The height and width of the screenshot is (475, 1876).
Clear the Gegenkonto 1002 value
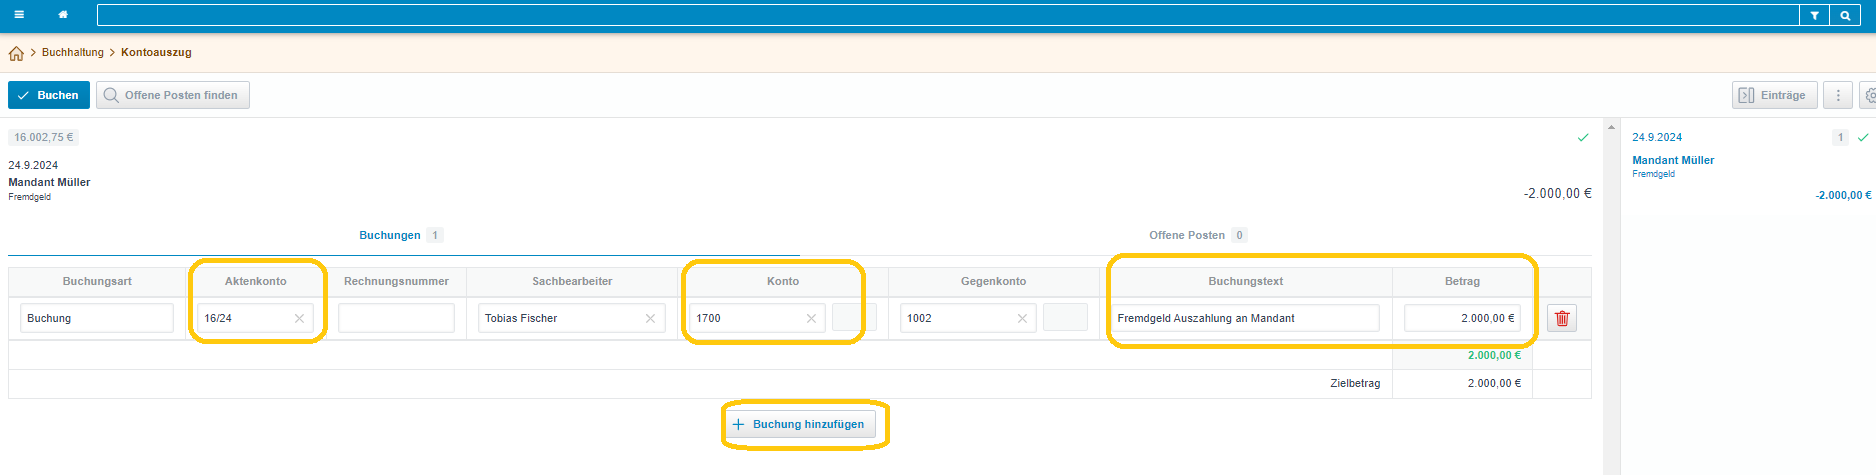click(x=1022, y=318)
